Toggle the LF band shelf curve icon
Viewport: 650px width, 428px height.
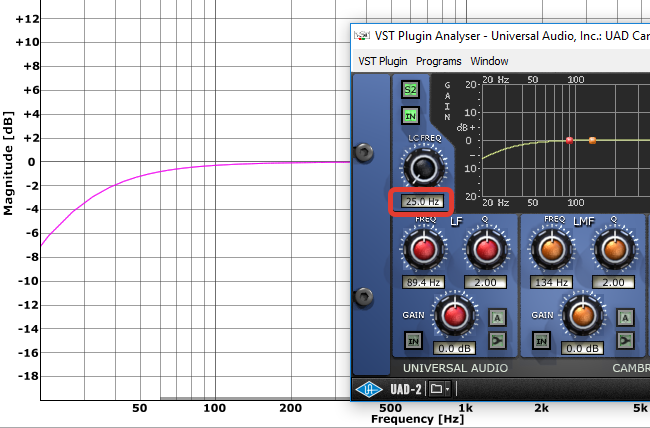click(497, 340)
